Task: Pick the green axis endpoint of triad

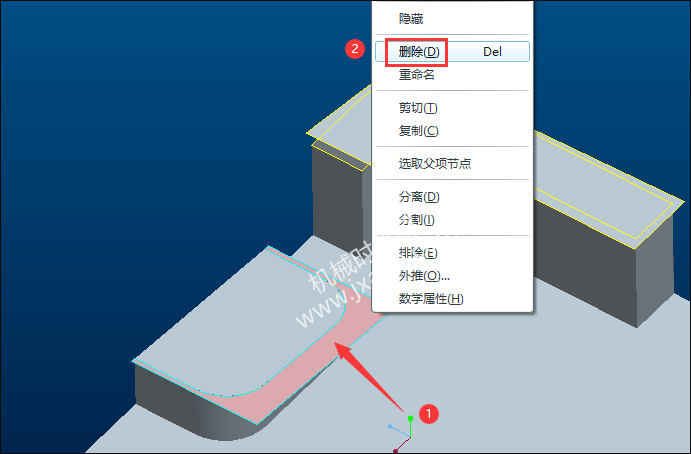Action: (410, 418)
